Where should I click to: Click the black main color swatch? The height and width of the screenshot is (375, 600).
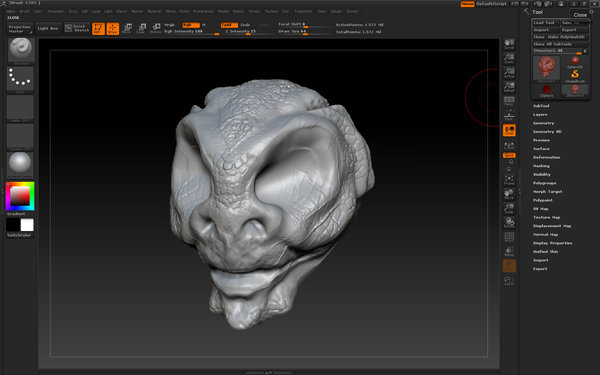coord(13,225)
